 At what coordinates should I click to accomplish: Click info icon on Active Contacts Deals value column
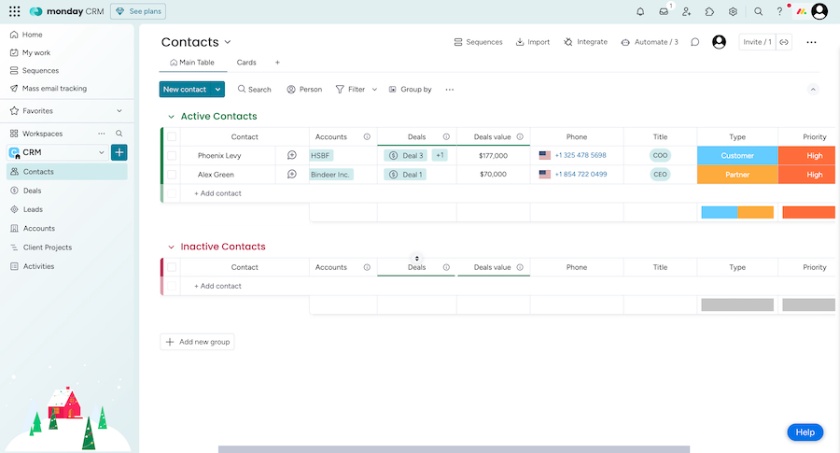pos(520,137)
